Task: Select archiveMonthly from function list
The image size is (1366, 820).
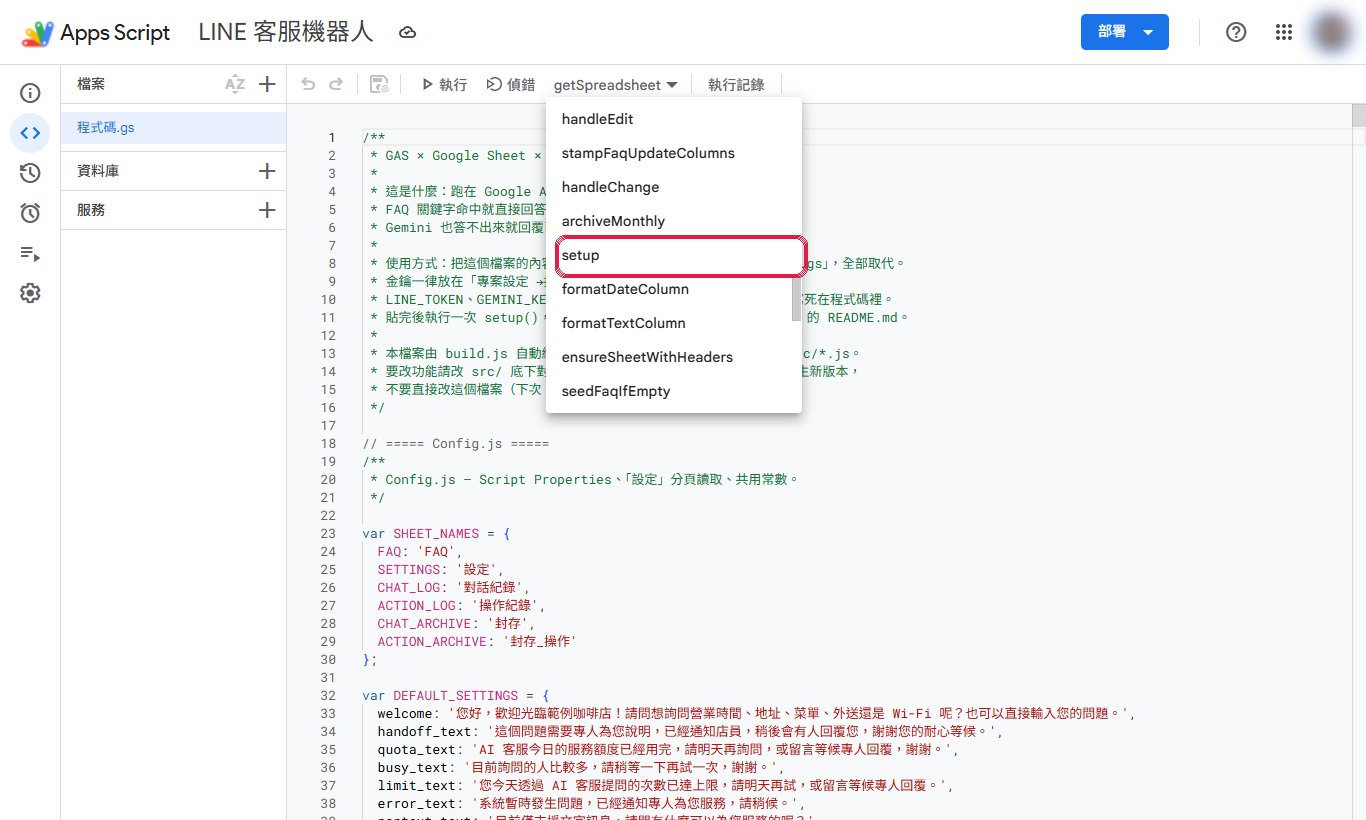Action: (674, 221)
